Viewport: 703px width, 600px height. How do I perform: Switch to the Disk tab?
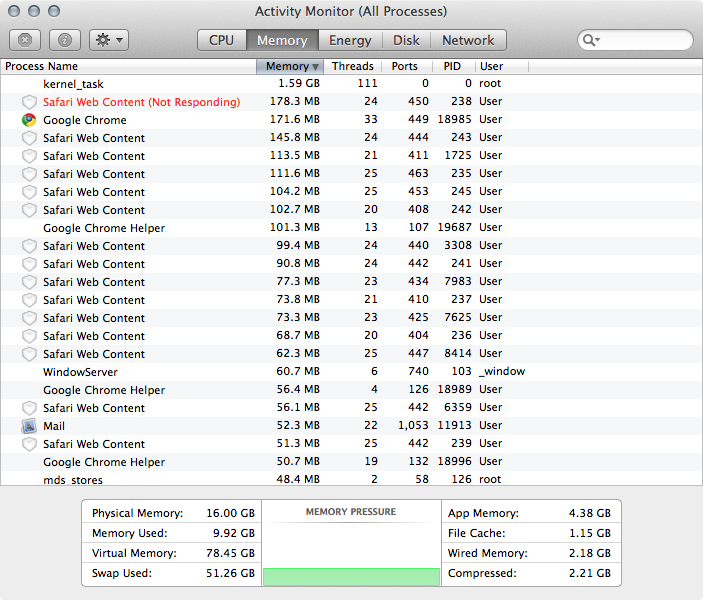[x=406, y=40]
